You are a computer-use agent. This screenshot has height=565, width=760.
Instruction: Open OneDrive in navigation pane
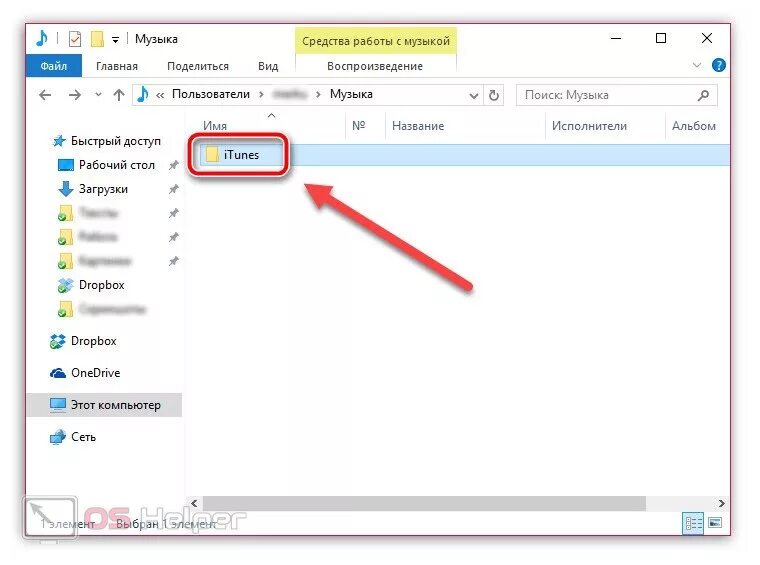(x=95, y=373)
